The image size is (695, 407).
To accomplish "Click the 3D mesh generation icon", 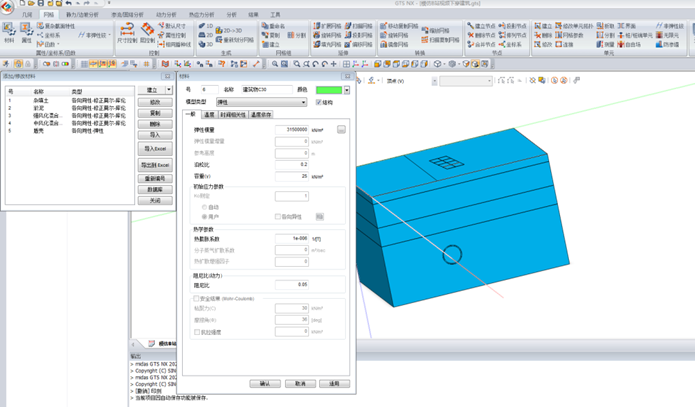I will click(206, 44).
